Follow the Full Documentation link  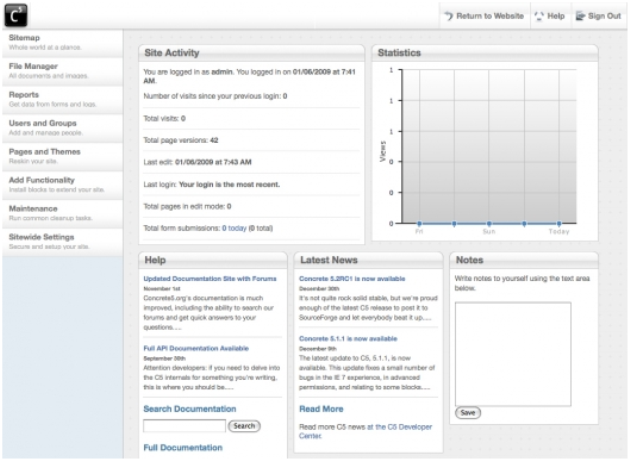(x=183, y=447)
